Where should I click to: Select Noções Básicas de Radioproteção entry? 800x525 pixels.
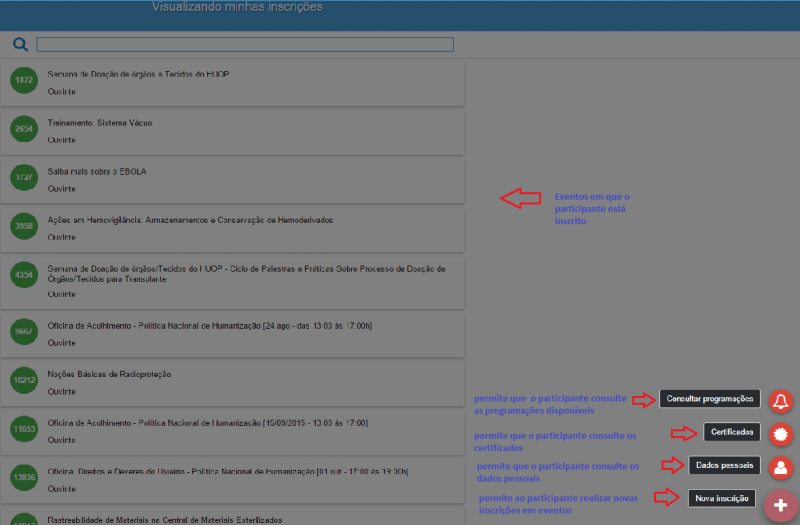click(x=110, y=374)
